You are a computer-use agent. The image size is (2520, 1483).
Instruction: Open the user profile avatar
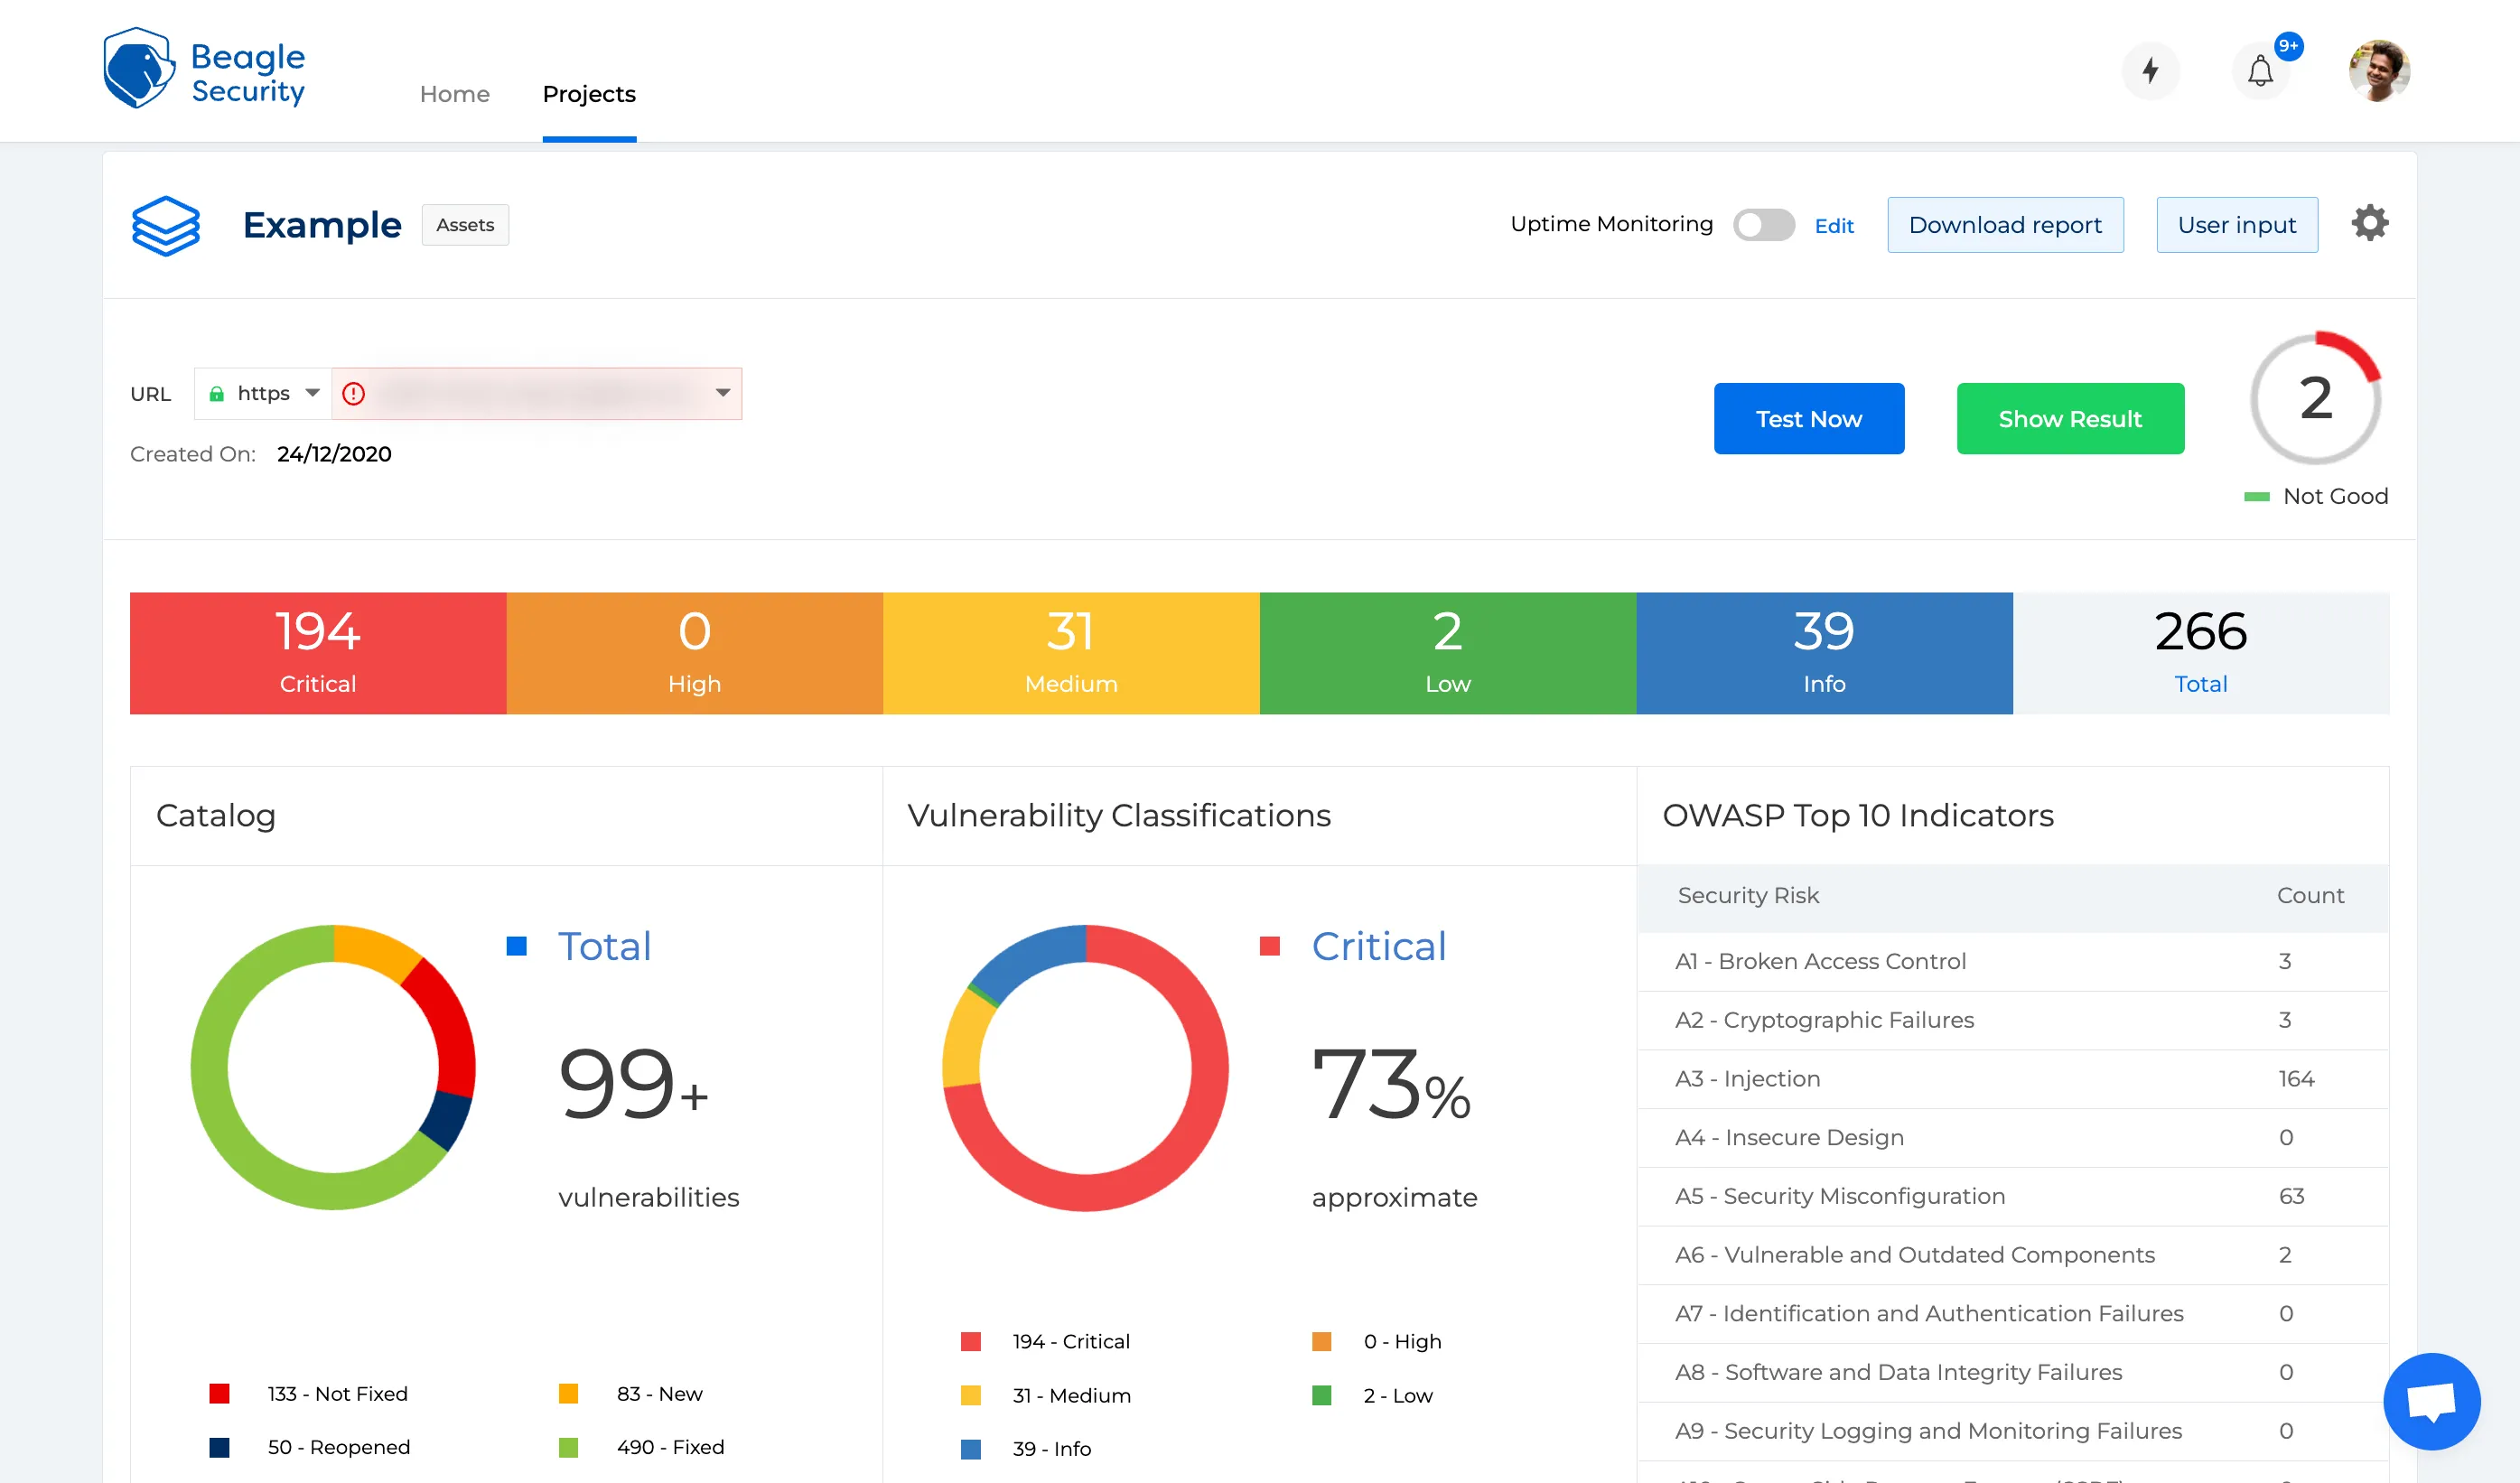[x=2378, y=71]
